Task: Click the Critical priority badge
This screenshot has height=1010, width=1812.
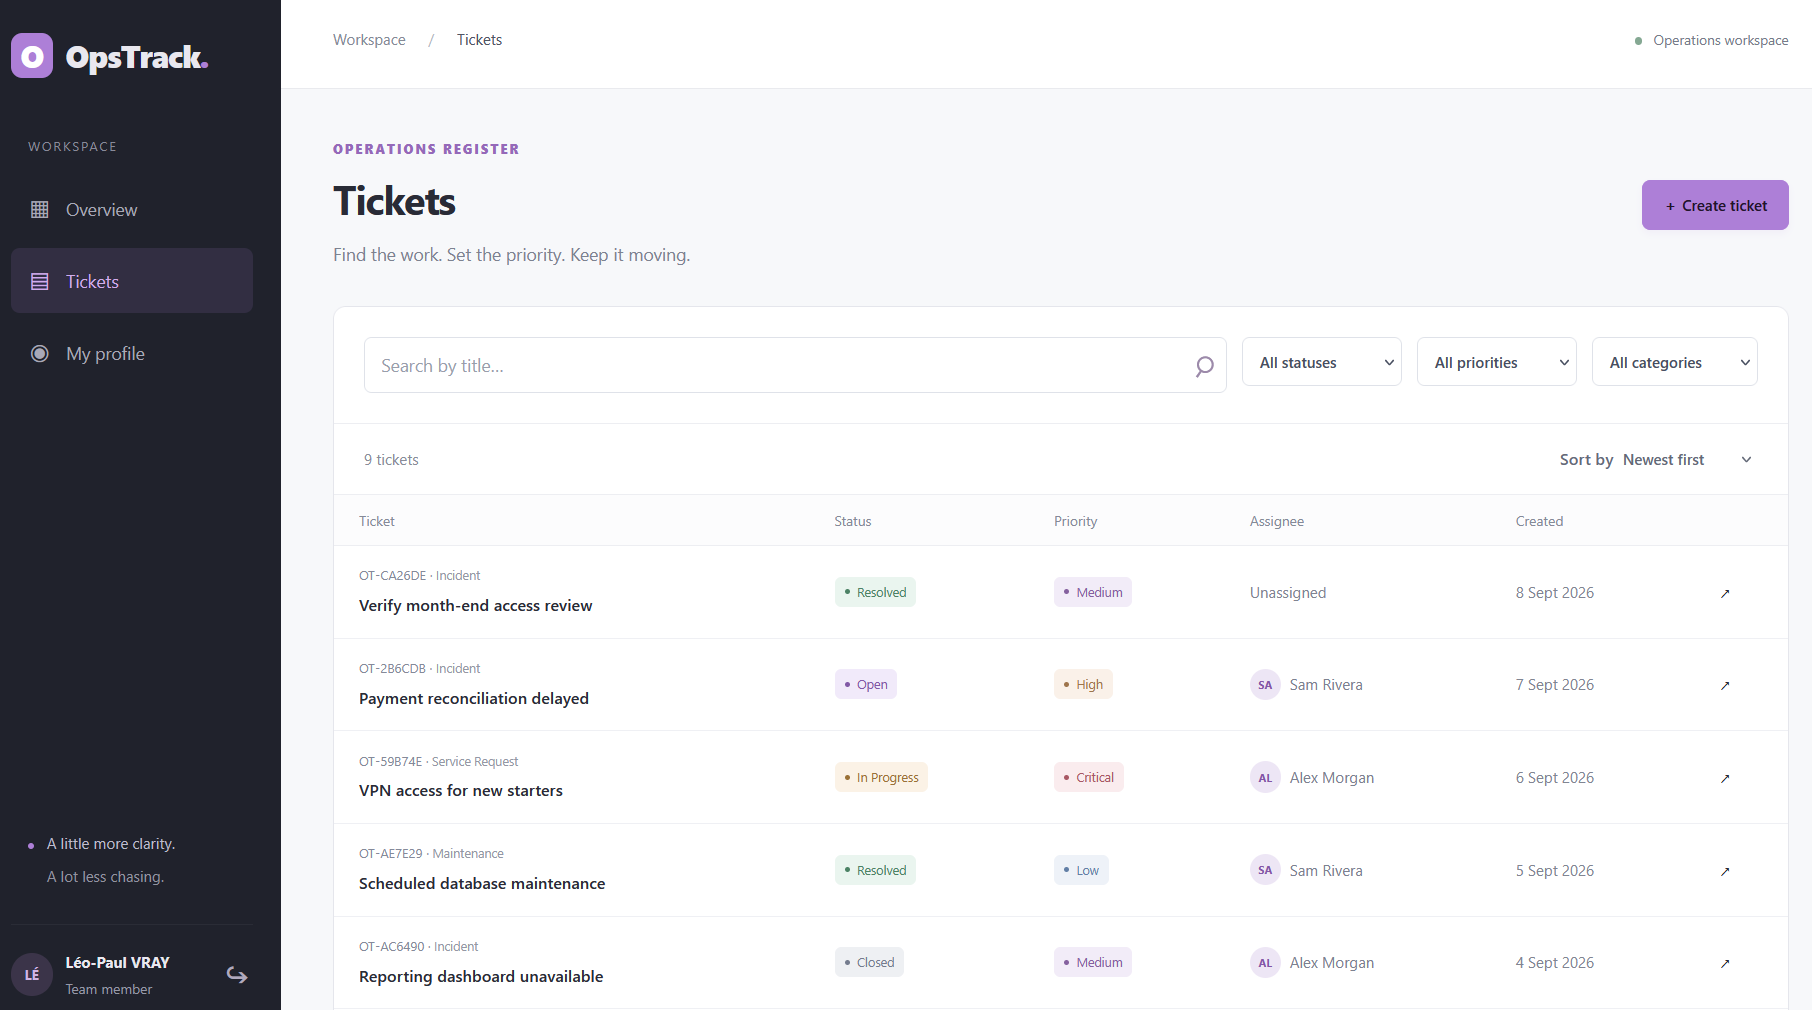Action: coord(1089,777)
